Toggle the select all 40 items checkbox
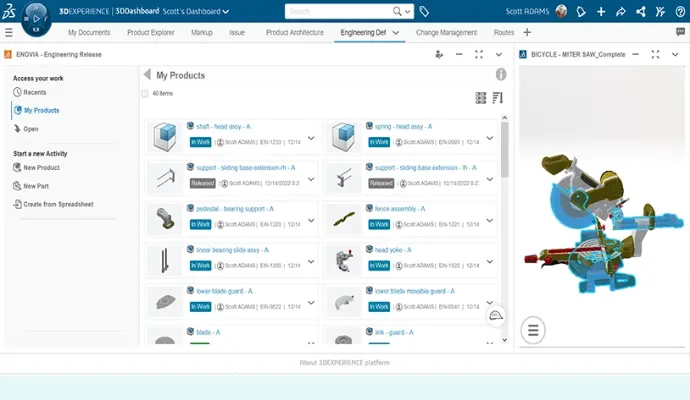 [x=145, y=93]
